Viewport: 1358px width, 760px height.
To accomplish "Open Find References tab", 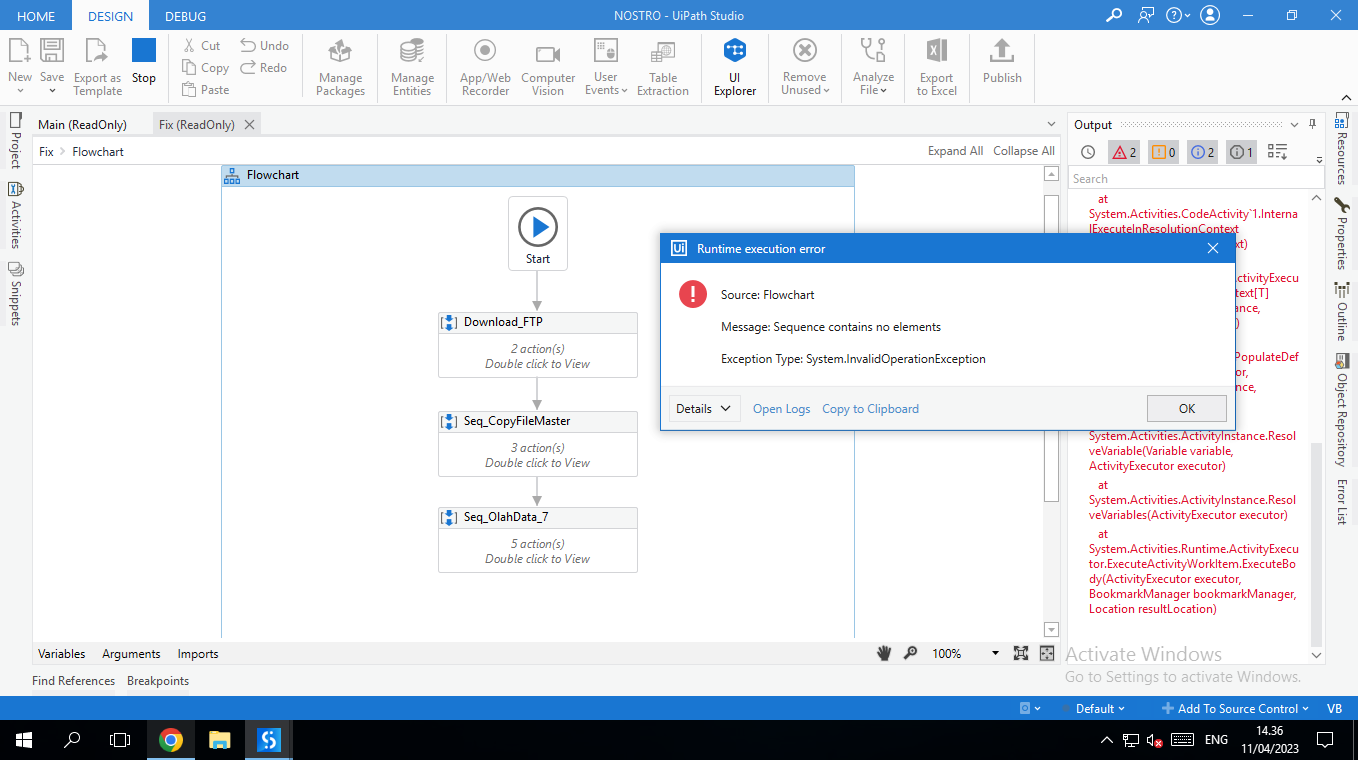I will pos(73,680).
